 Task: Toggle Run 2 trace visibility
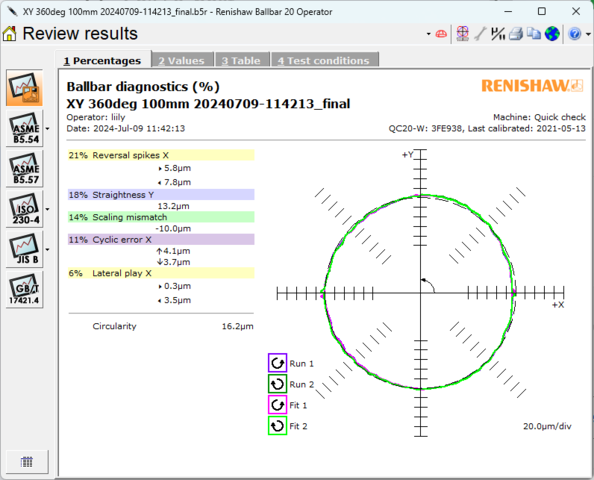pyautogui.click(x=277, y=384)
